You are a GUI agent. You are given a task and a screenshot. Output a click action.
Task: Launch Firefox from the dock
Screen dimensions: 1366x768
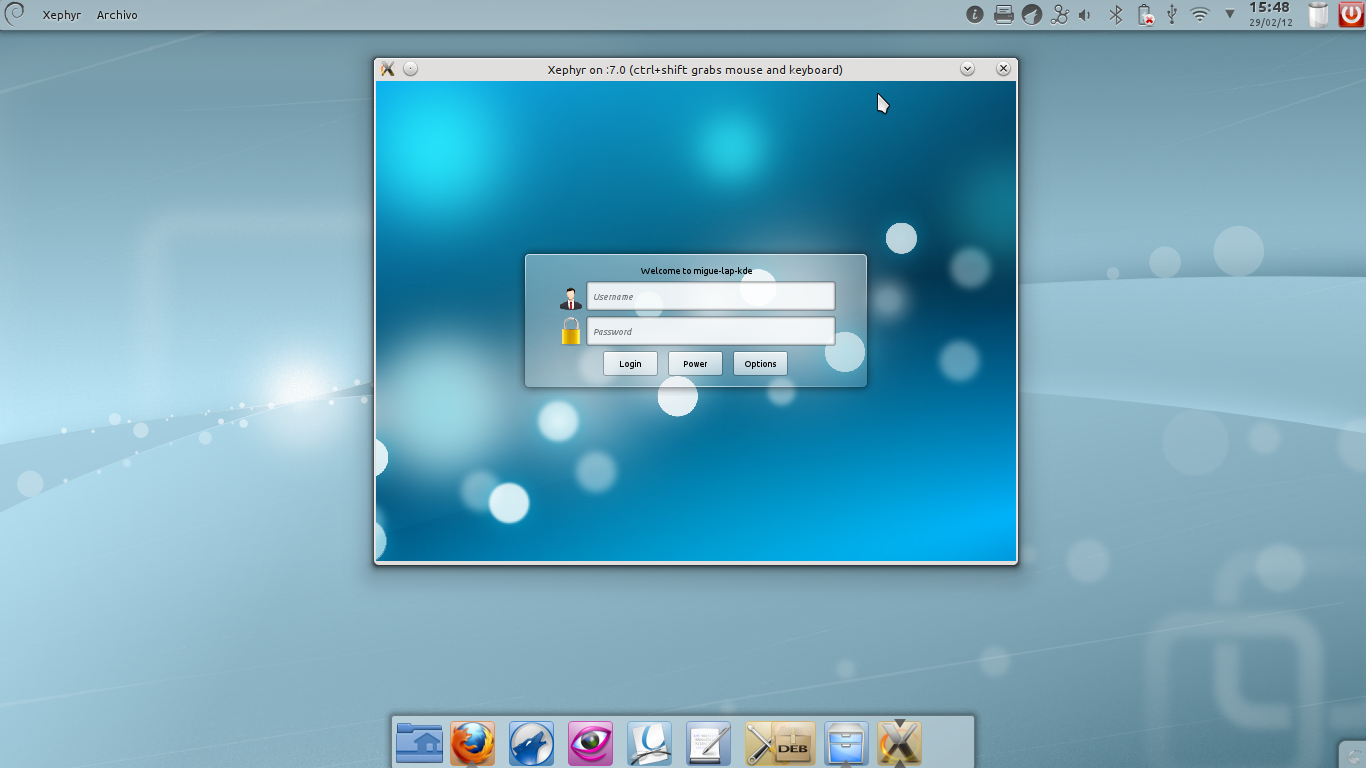coord(472,743)
